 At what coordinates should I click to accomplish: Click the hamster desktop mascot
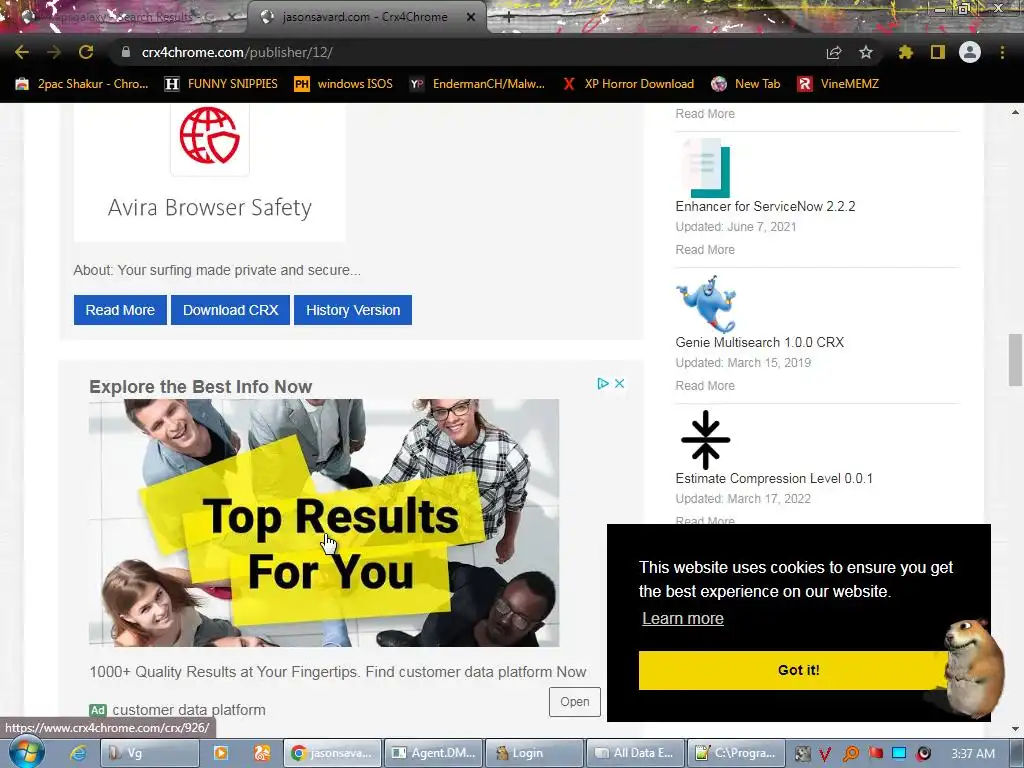coord(972,667)
